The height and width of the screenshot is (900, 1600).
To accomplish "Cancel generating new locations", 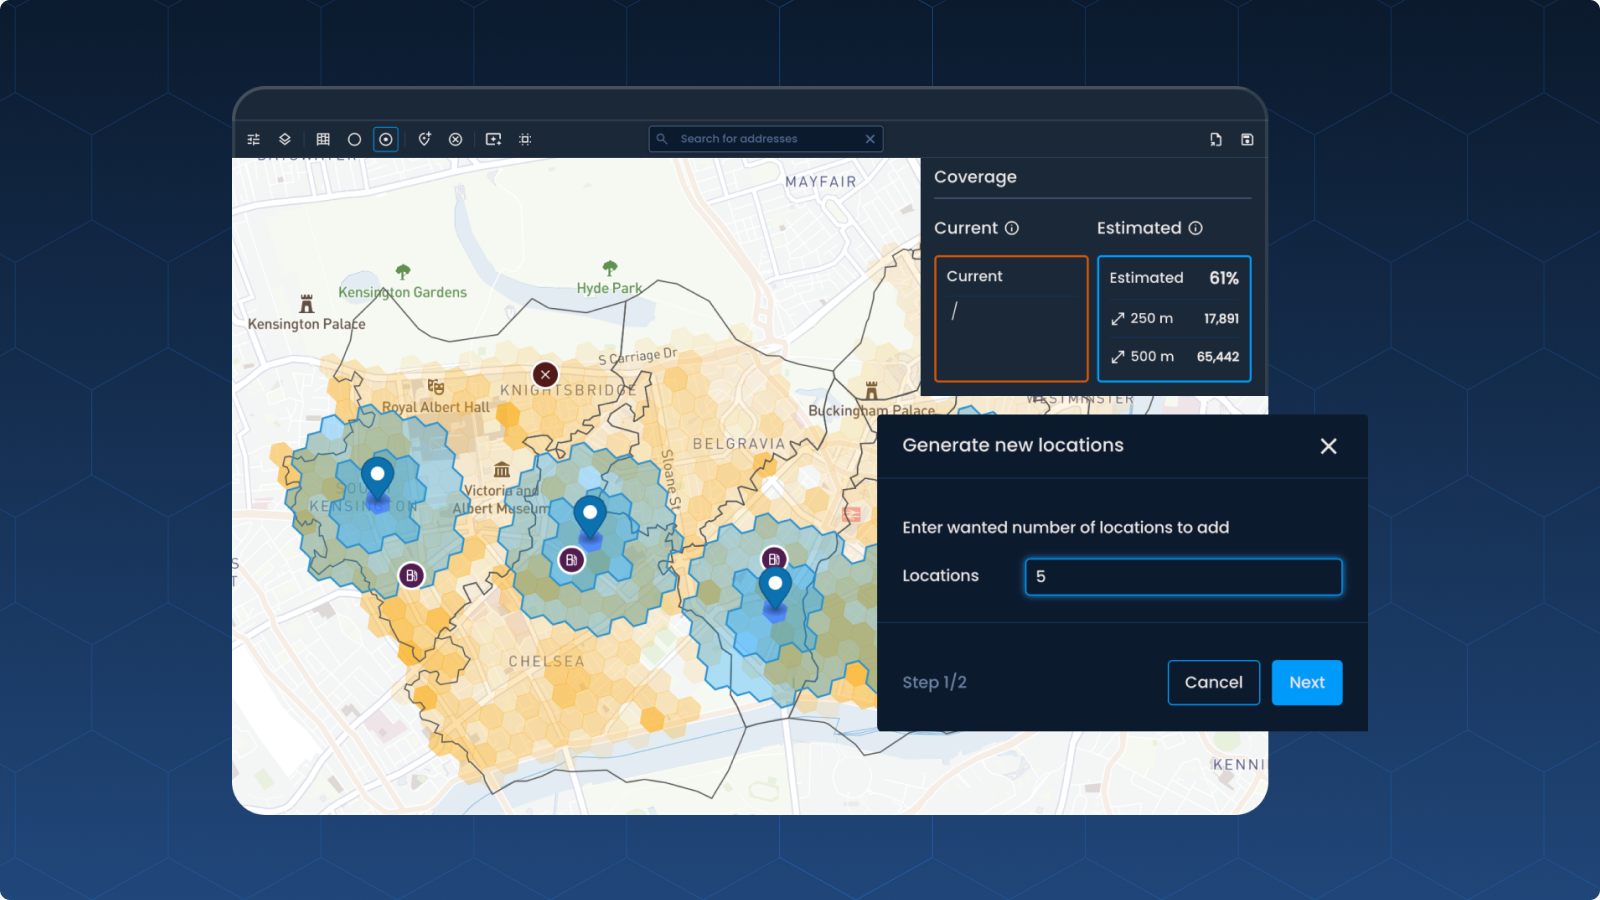I will pyautogui.click(x=1213, y=682).
